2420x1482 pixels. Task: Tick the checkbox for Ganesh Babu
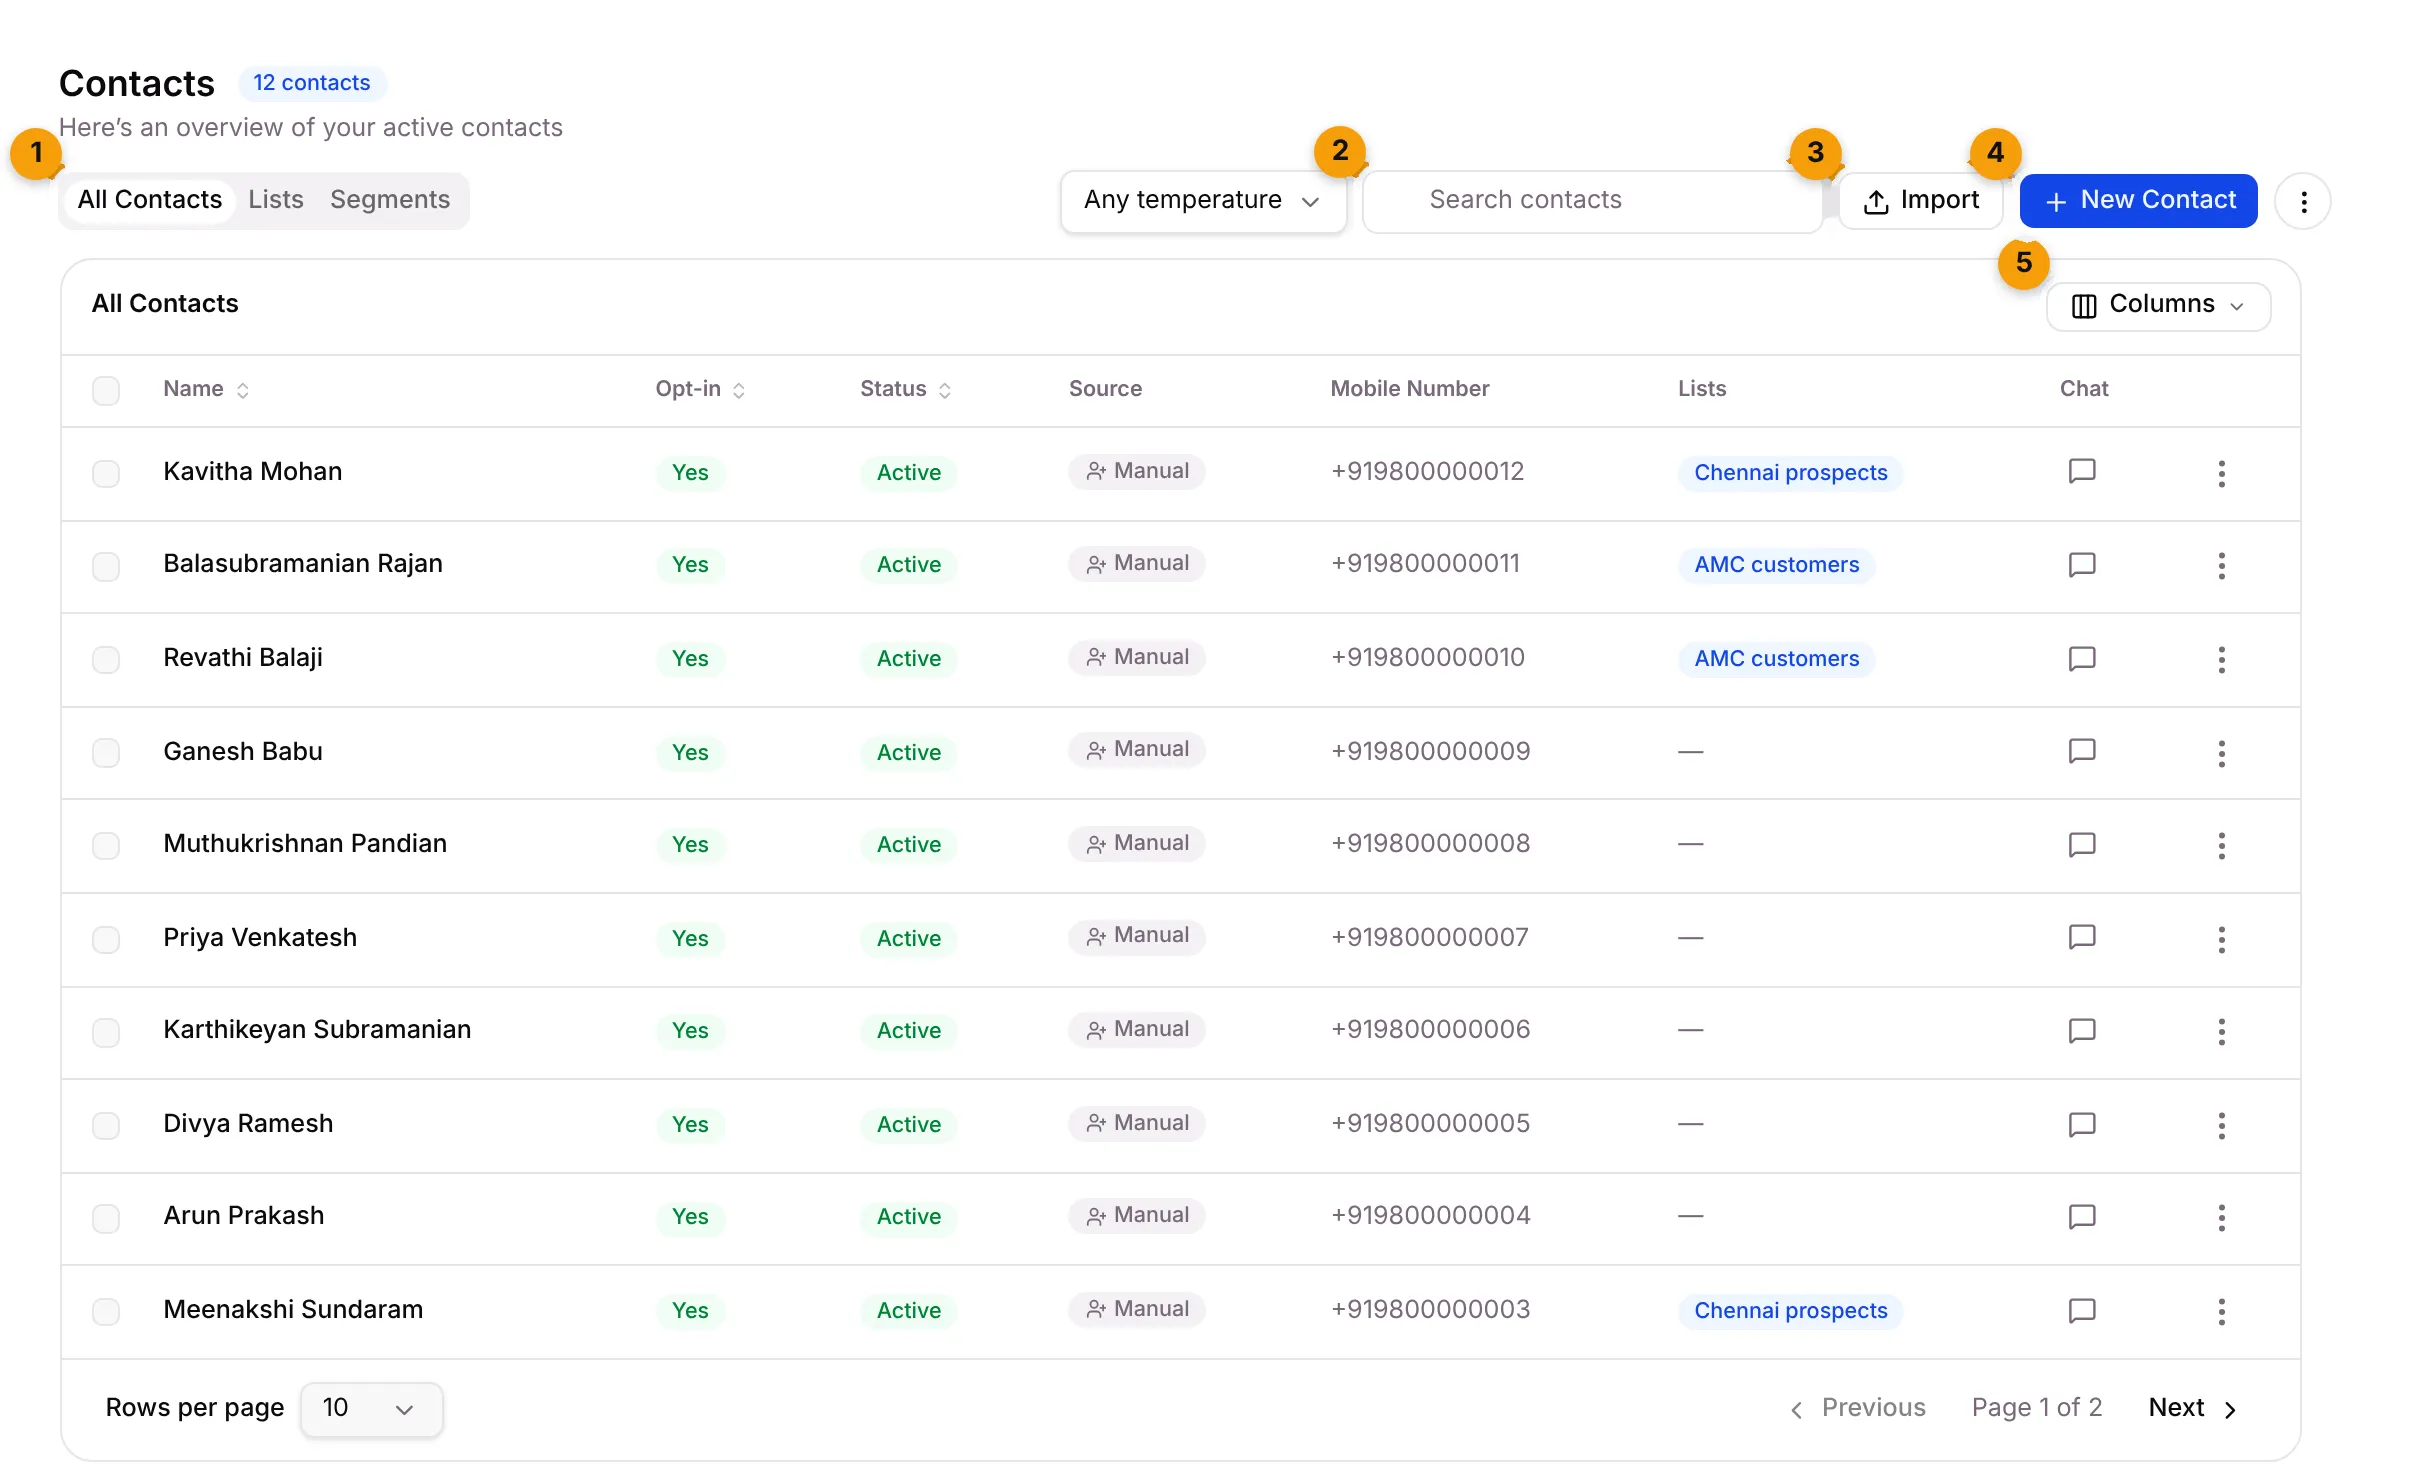(x=106, y=753)
